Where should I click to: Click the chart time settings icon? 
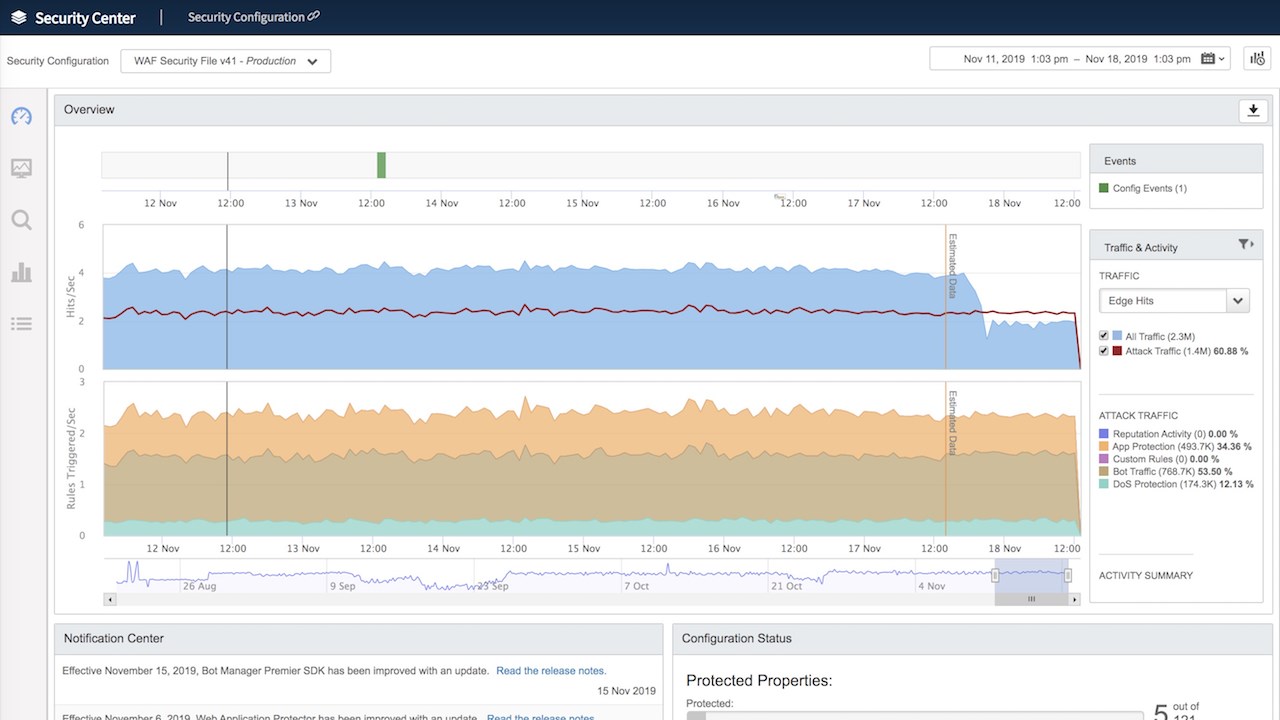(1256, 59)
